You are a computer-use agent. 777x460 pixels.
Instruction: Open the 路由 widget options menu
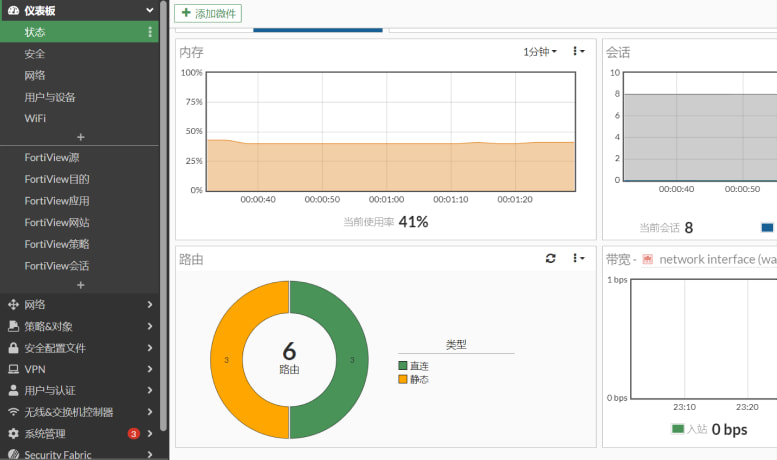tap(578, 258)
